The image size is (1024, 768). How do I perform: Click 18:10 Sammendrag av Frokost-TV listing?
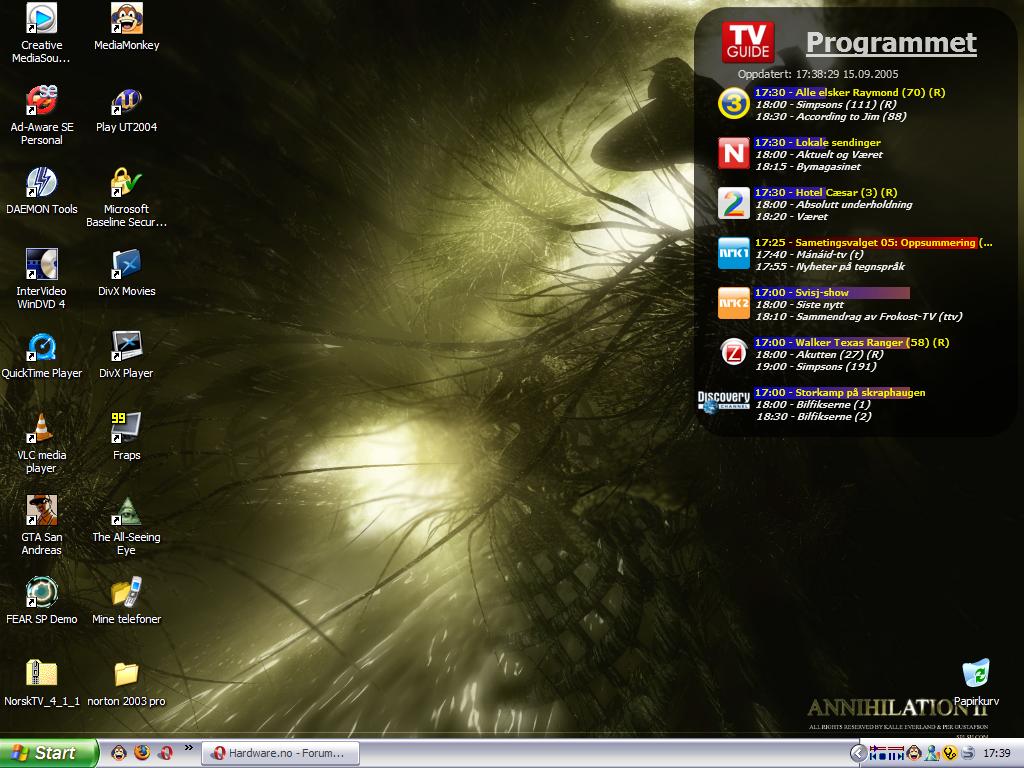click(x=859, y=317)
